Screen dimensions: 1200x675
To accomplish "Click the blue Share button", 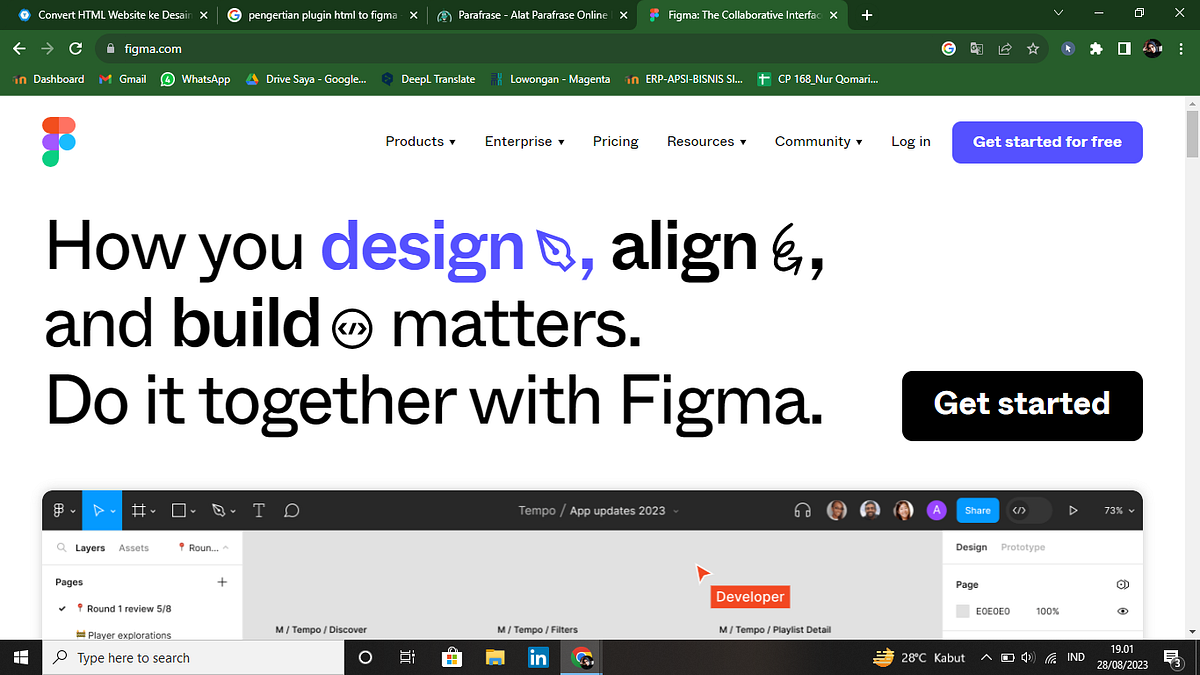I will [977, 510].
